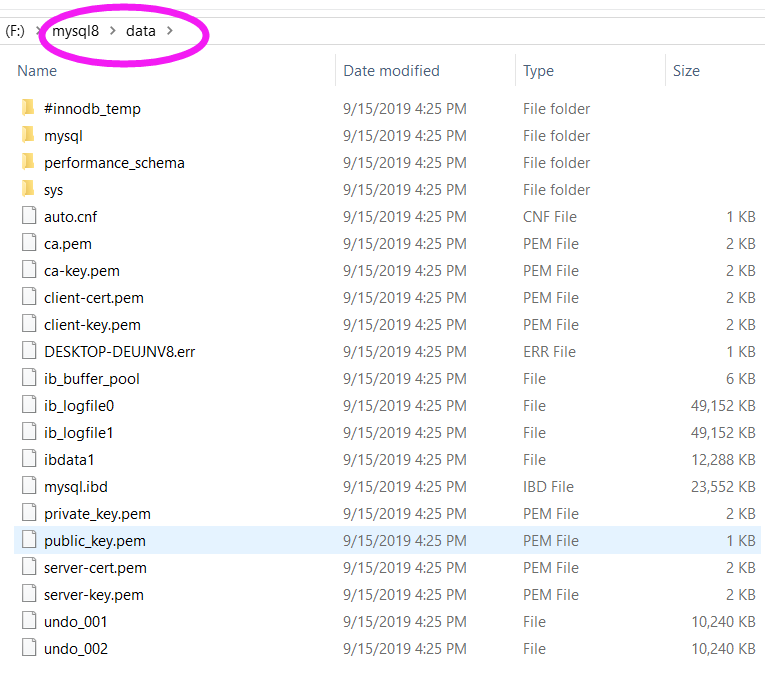
Task: Select the ib_logfile0 file name
Action: (79, 405)
